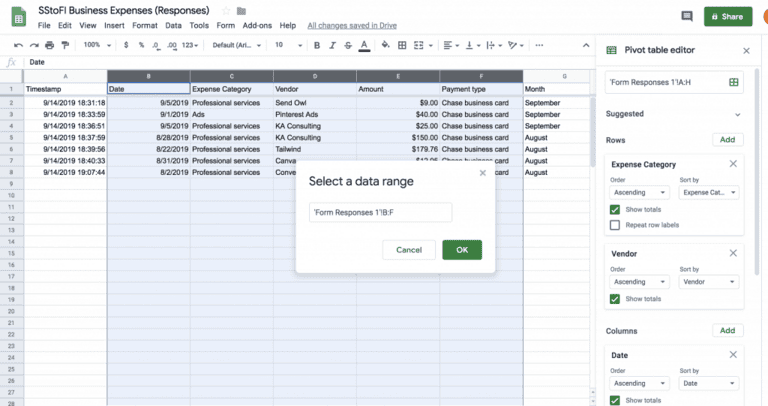
Task: Close the Select a data range dialog
Action: point(482,173)
